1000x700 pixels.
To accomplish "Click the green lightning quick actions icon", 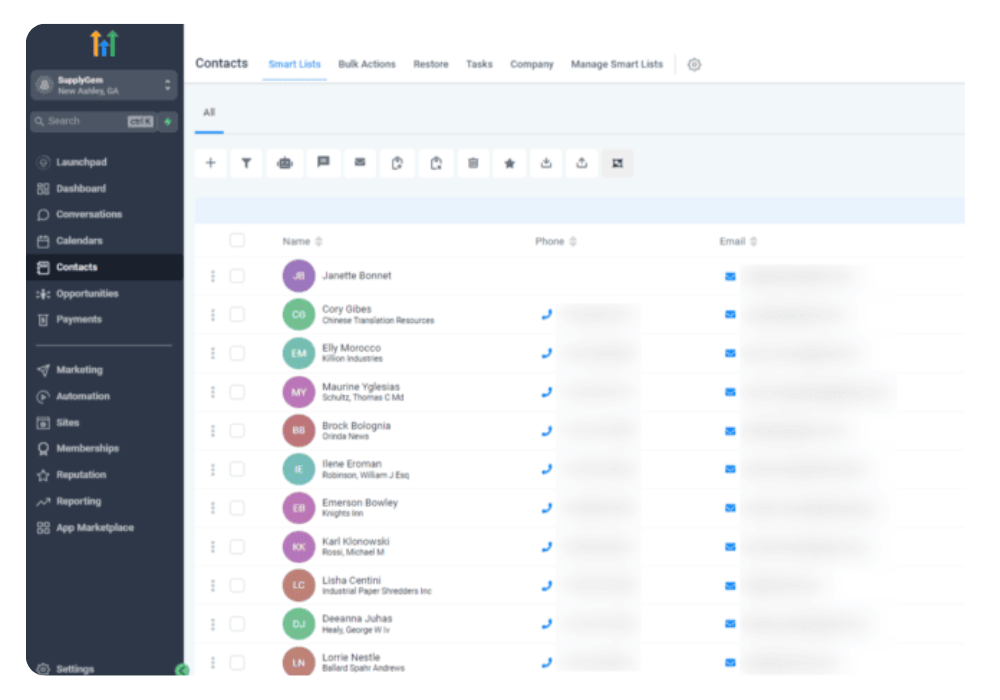I will coord(168,121).
